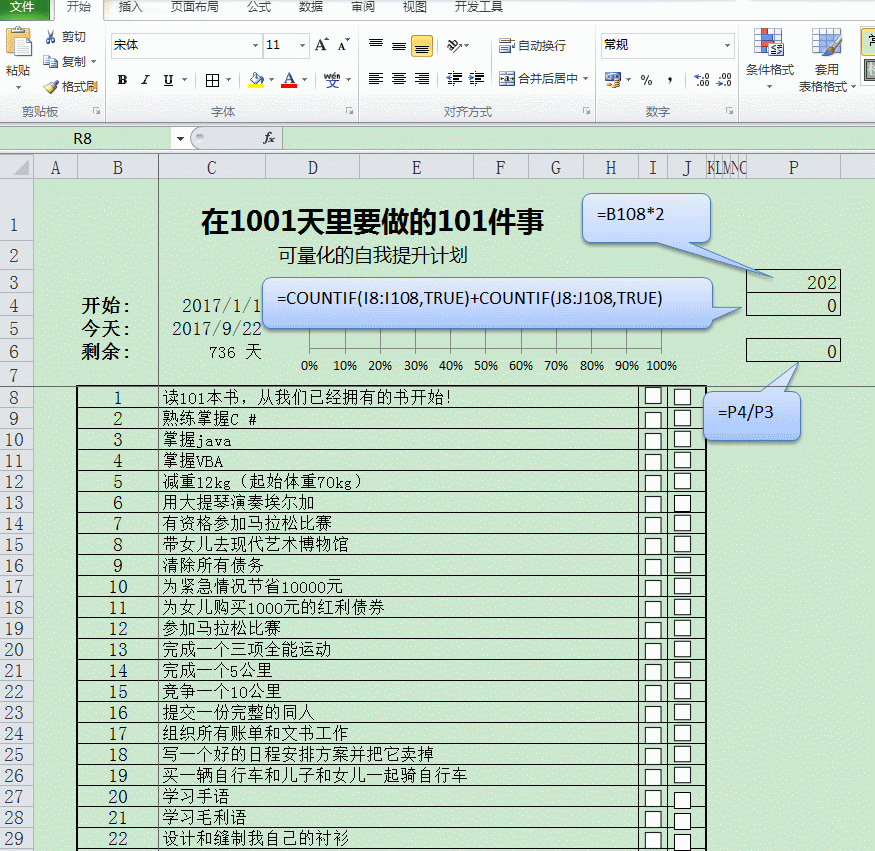
Task: Decrease indent
Action: click(454, 79)
